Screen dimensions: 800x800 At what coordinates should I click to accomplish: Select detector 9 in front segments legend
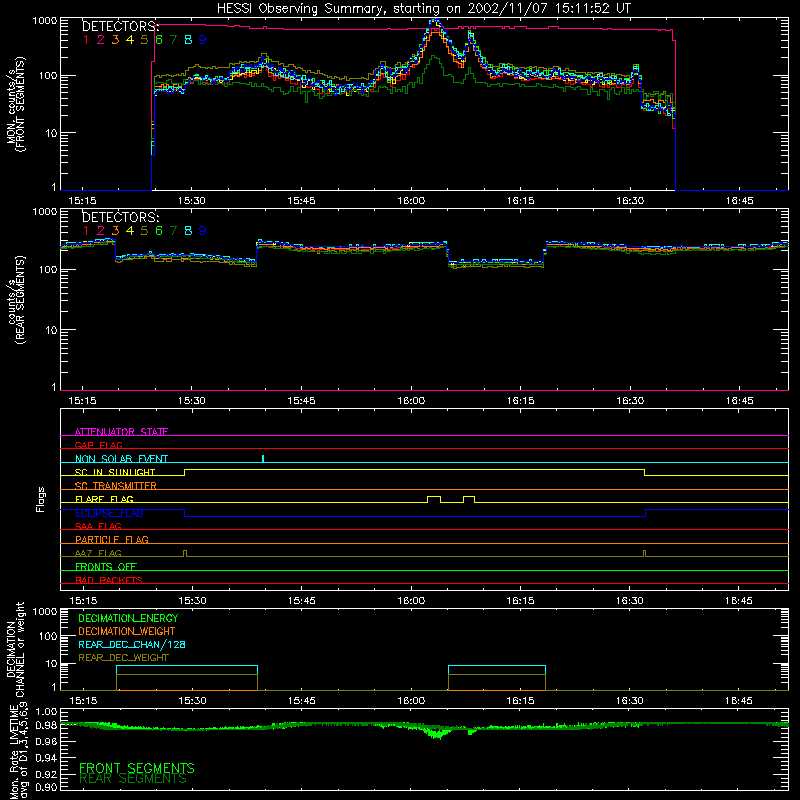tap(203, 40)
